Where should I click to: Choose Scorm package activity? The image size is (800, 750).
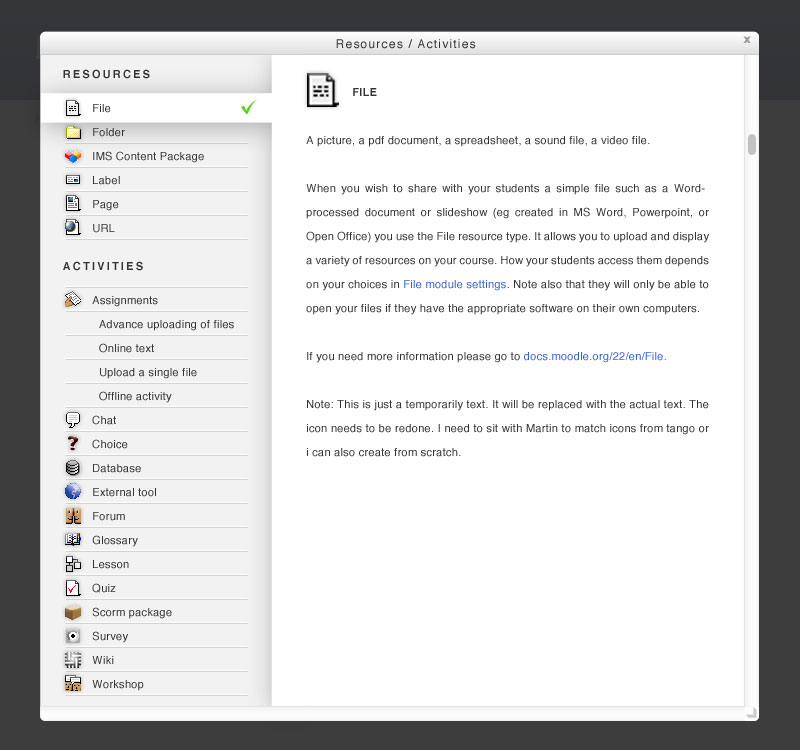tap(156, 612)
